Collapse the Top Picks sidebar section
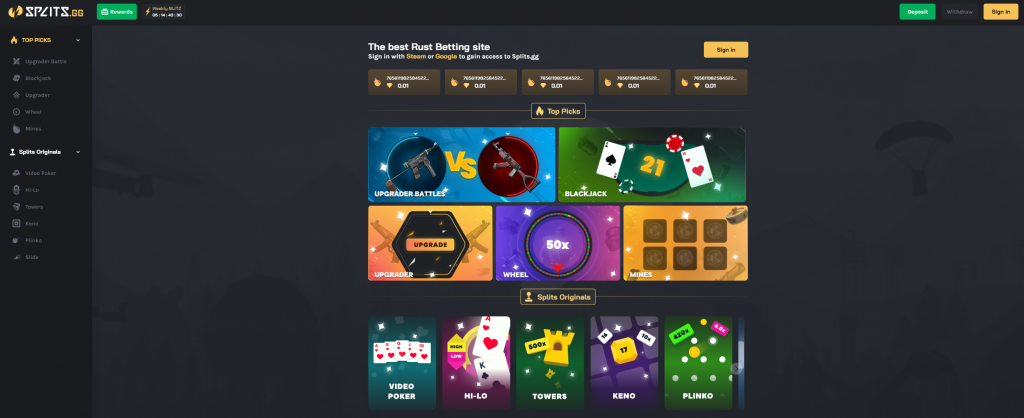Viewport: 1024px width, 418px height. [x=78, y=40]
